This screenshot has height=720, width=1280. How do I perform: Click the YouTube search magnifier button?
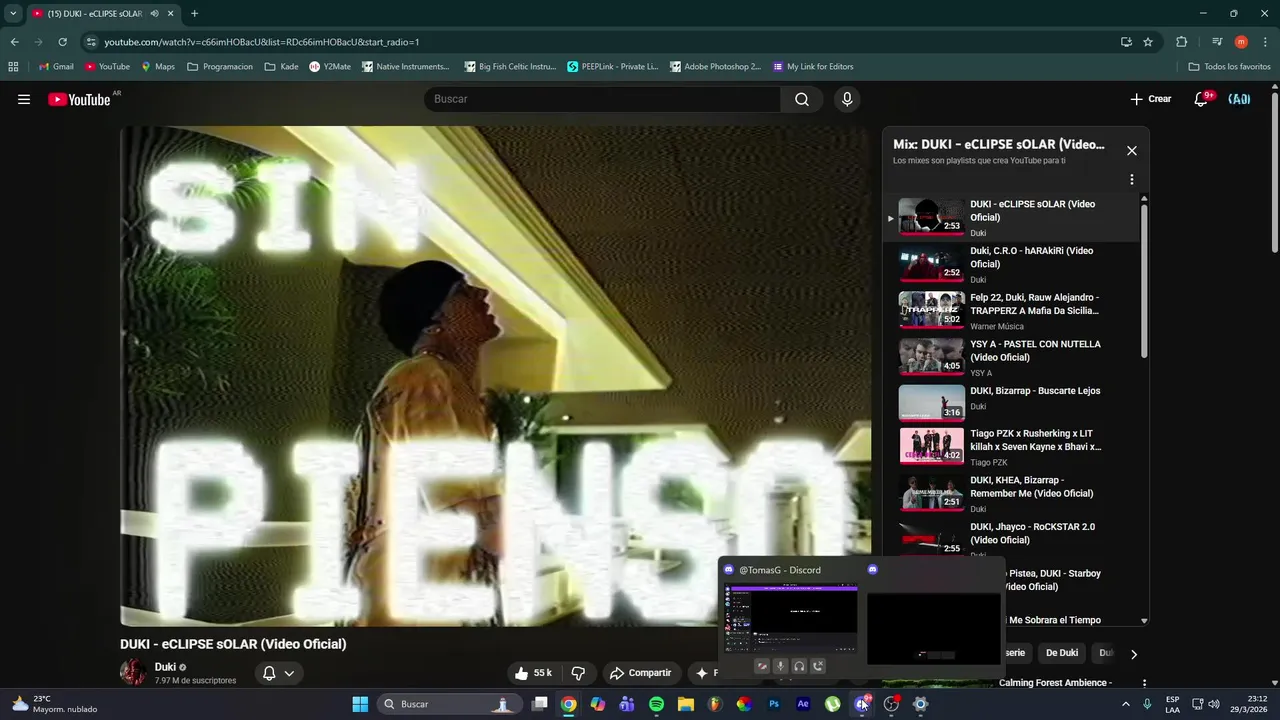[x=802, y=99]
